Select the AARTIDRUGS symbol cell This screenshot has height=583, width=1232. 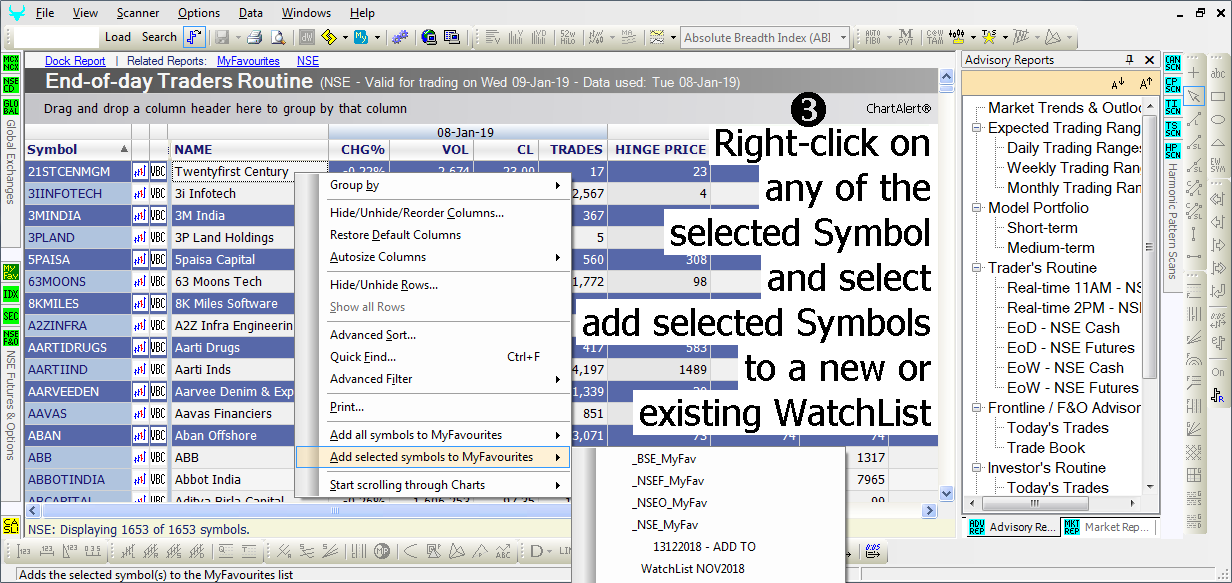[78, 348]
